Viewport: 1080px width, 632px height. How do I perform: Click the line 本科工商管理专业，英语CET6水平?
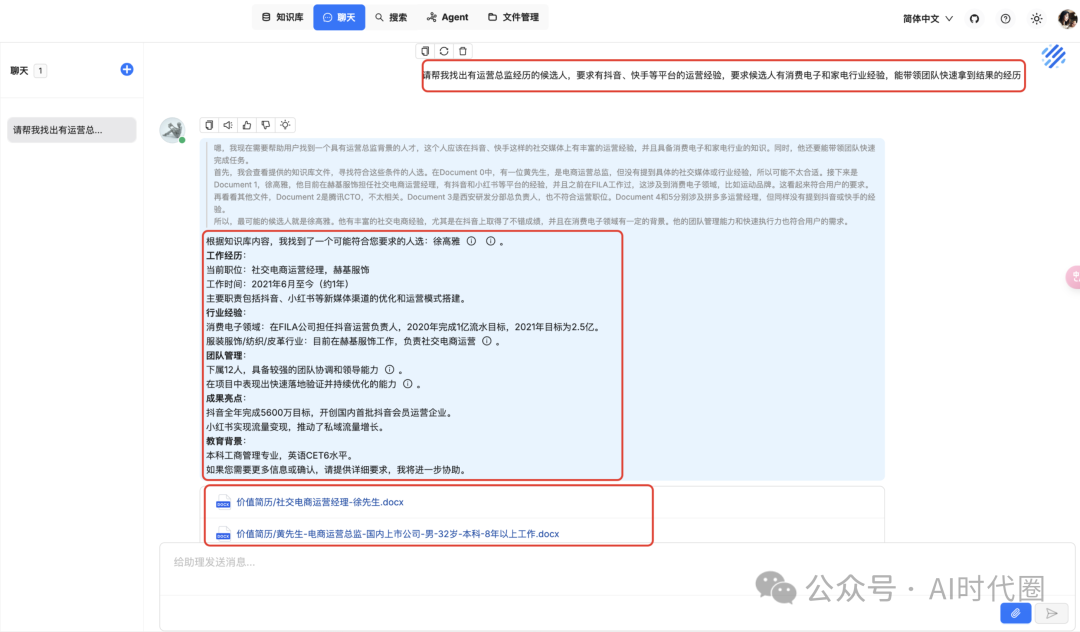point(280,455)
